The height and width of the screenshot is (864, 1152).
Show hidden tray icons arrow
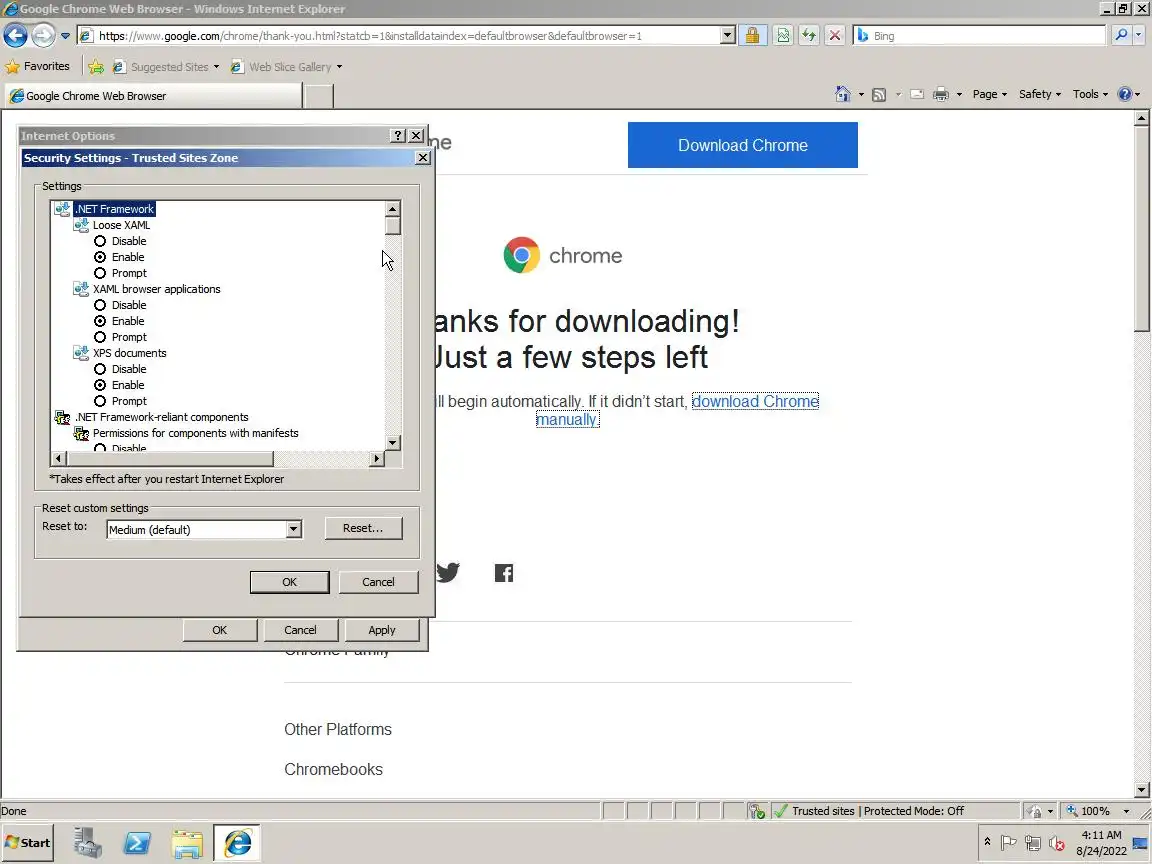click(987, 842)
